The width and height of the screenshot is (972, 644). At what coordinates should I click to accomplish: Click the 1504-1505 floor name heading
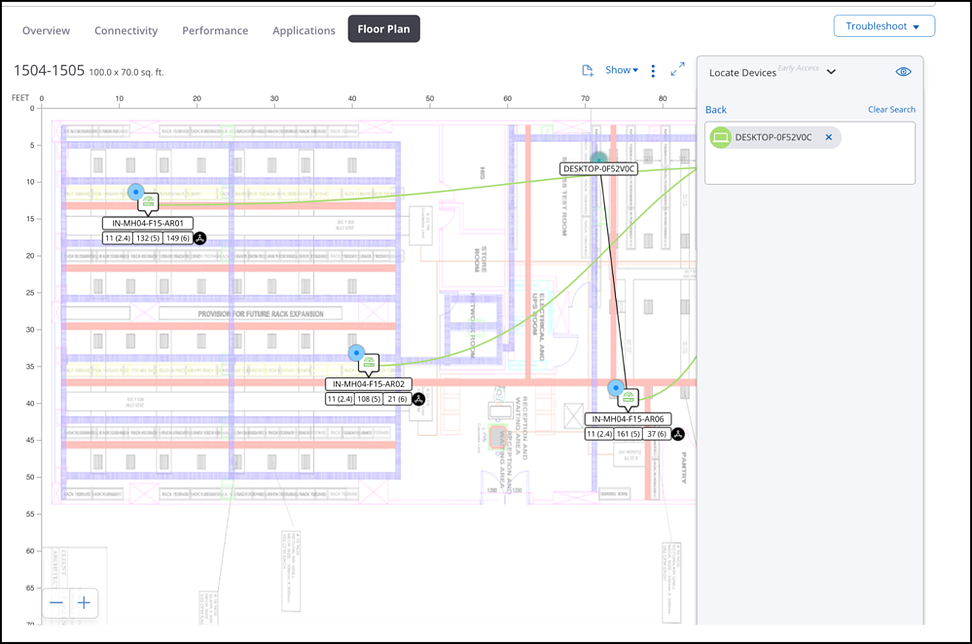point(49,71)
